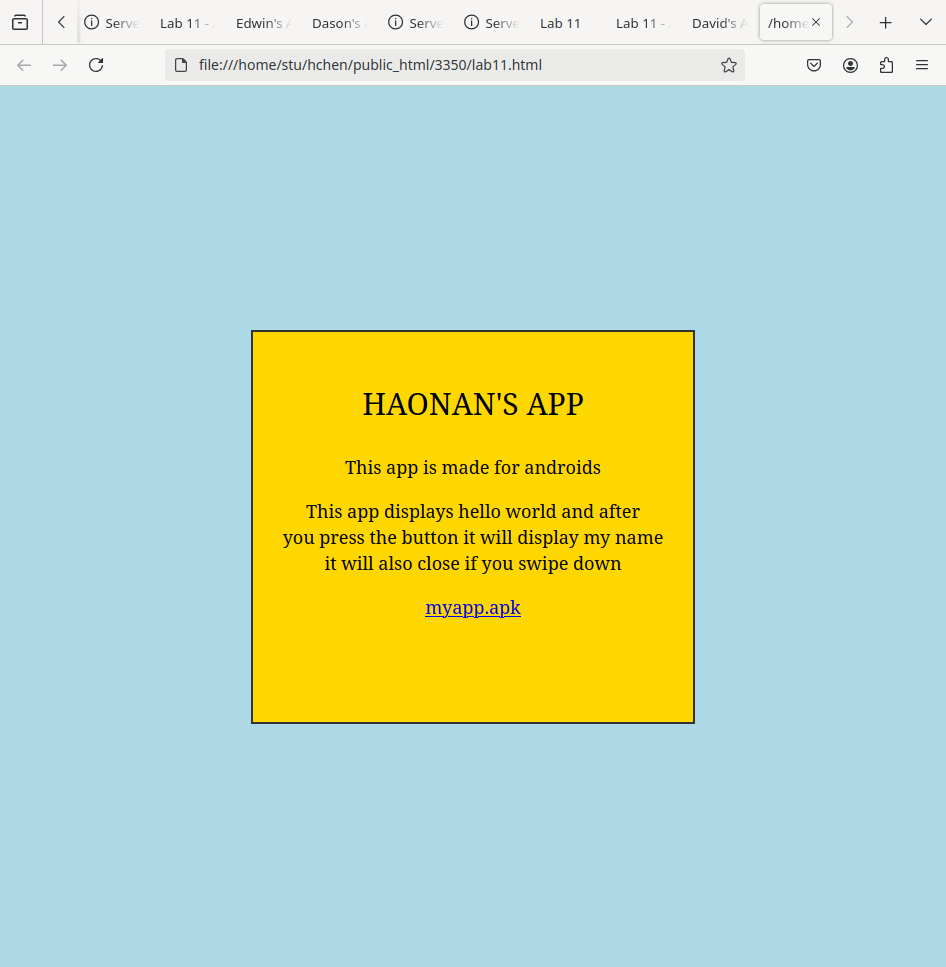This screenshot has height=967, width=946.
Task: Download the myapp.apk link
Action: point(472,608)
